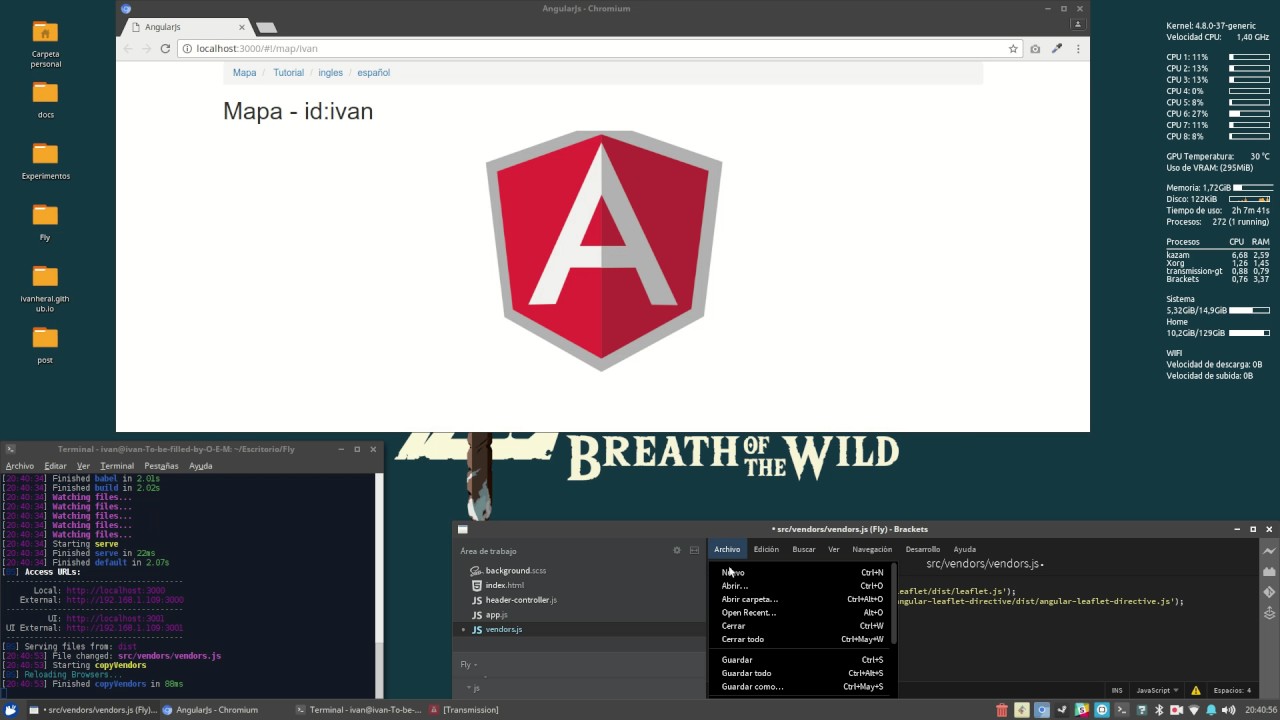This screenshot has height=720, width=1280.
Task: Collapse the js folder in the project tree
Action: click(x=474, y=688)
